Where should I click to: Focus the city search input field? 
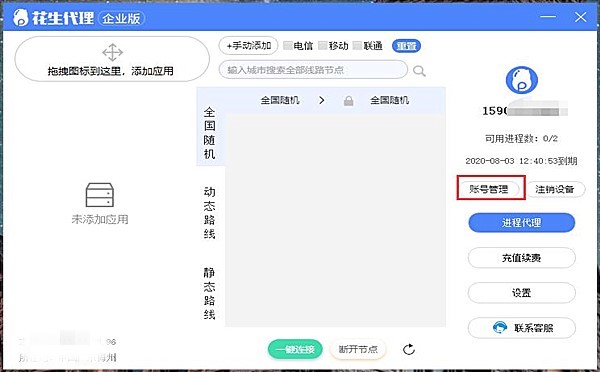pos(313,70)
